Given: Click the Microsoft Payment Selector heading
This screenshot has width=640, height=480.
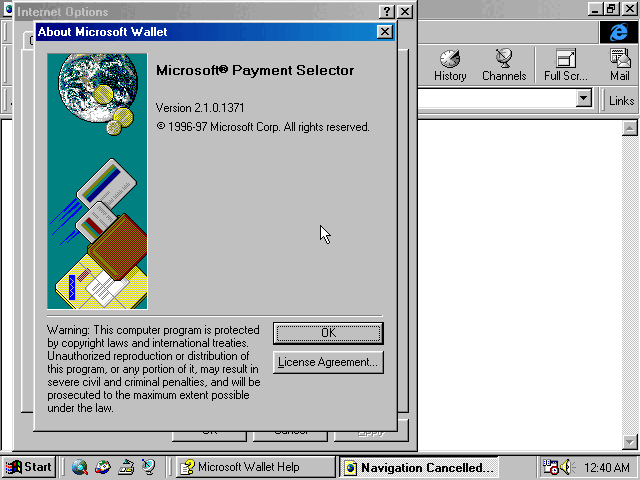Looking at the screenshot, I should [x=255, y=70].
